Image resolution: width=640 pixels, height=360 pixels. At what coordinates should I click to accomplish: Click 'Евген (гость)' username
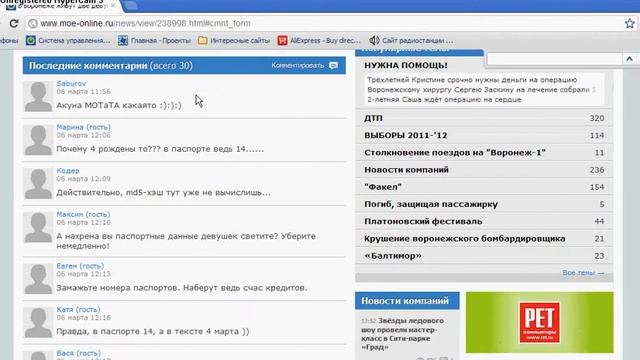point(80,266)
